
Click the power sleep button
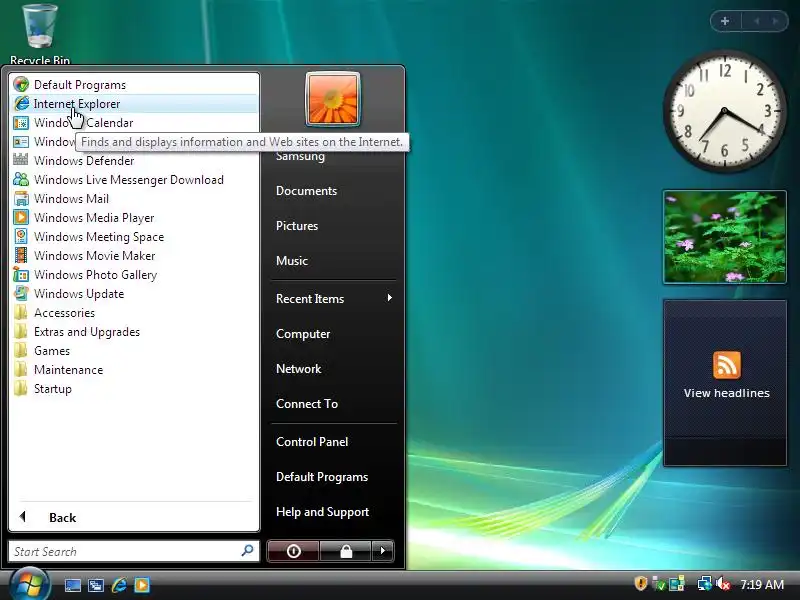[x=293, y=551]
